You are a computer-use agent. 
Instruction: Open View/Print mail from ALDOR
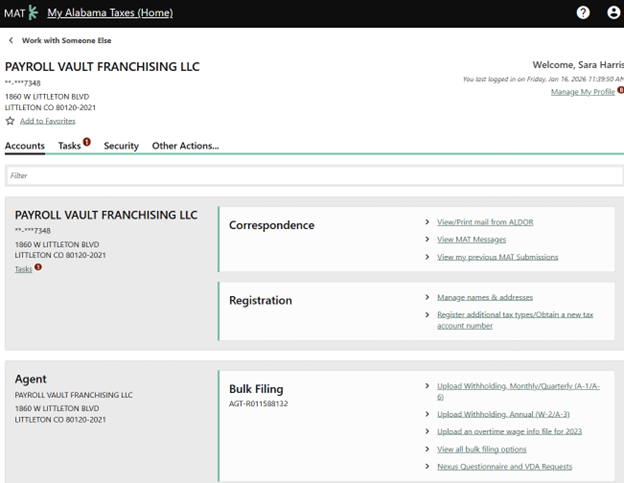point(485,222)
